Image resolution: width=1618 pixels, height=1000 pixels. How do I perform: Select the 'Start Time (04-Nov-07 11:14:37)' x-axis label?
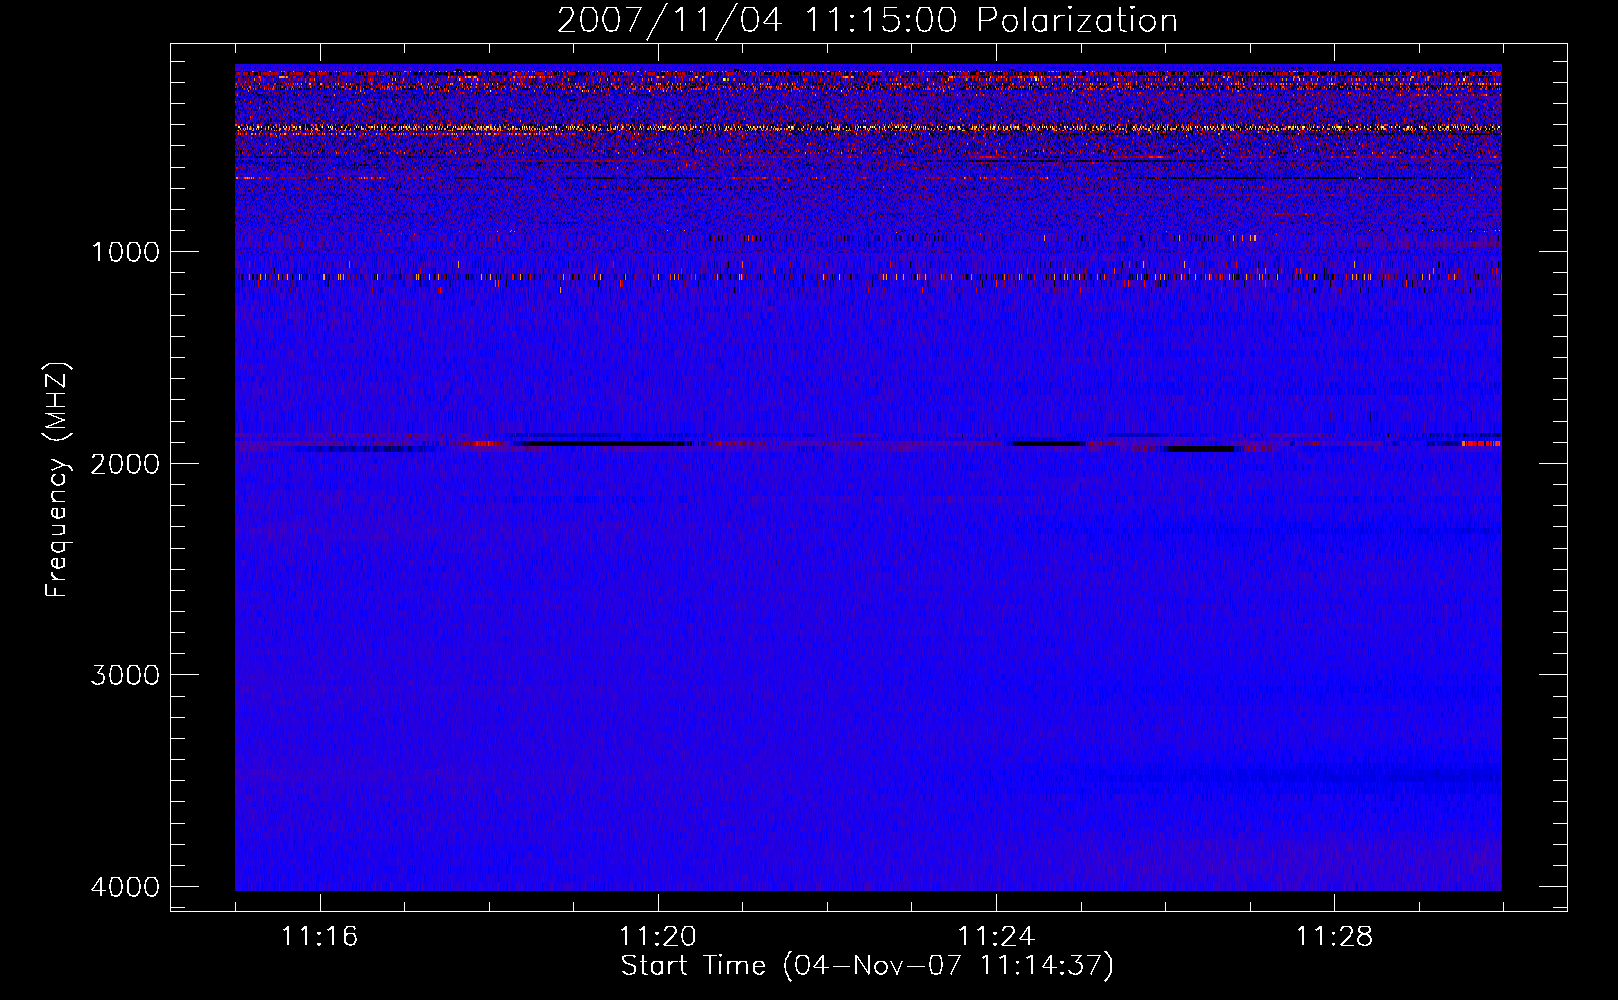pos(867,966)
